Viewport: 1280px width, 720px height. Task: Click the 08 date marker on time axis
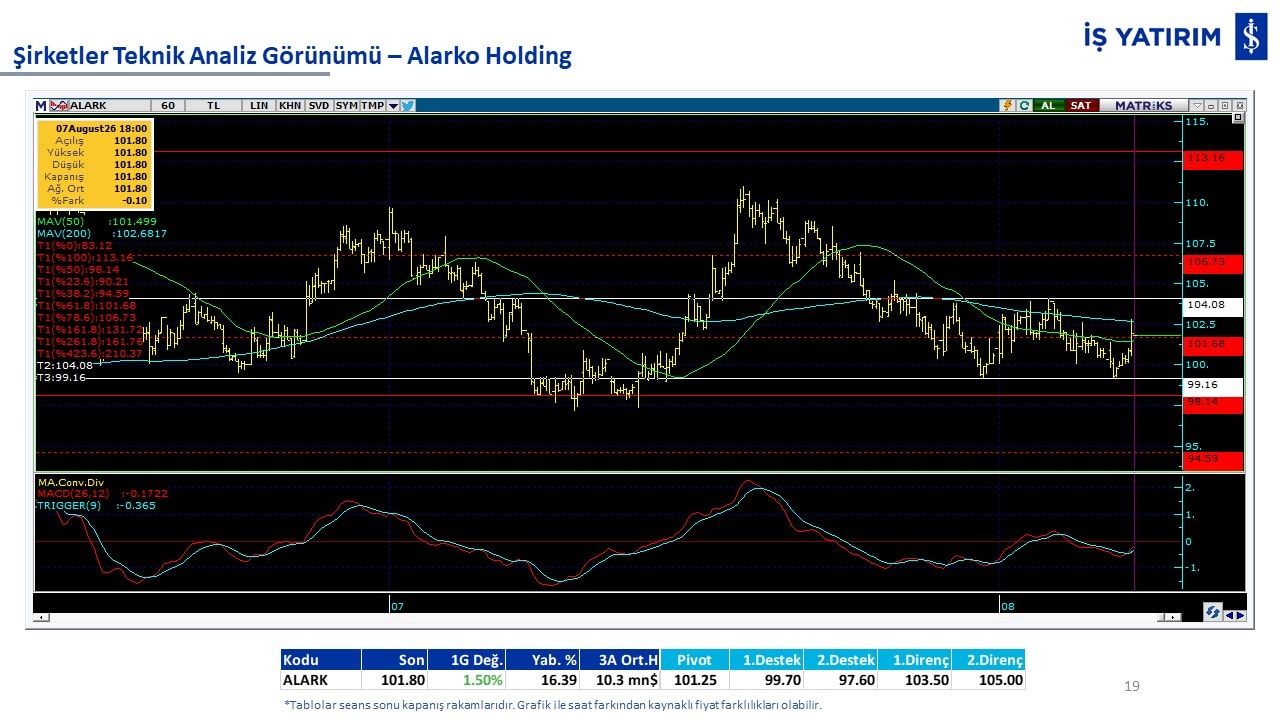(1008, 606)
